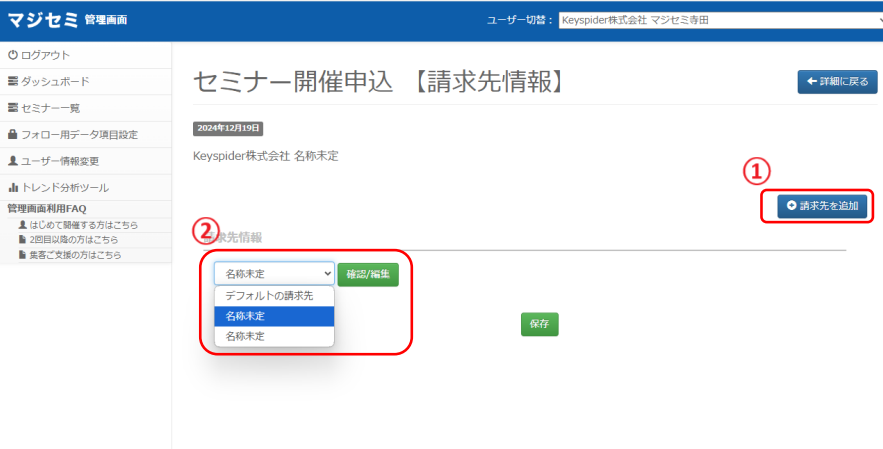Click the 確認/編集 button
The width and height of the screenshot is (883, 449).
click(368, 273)
